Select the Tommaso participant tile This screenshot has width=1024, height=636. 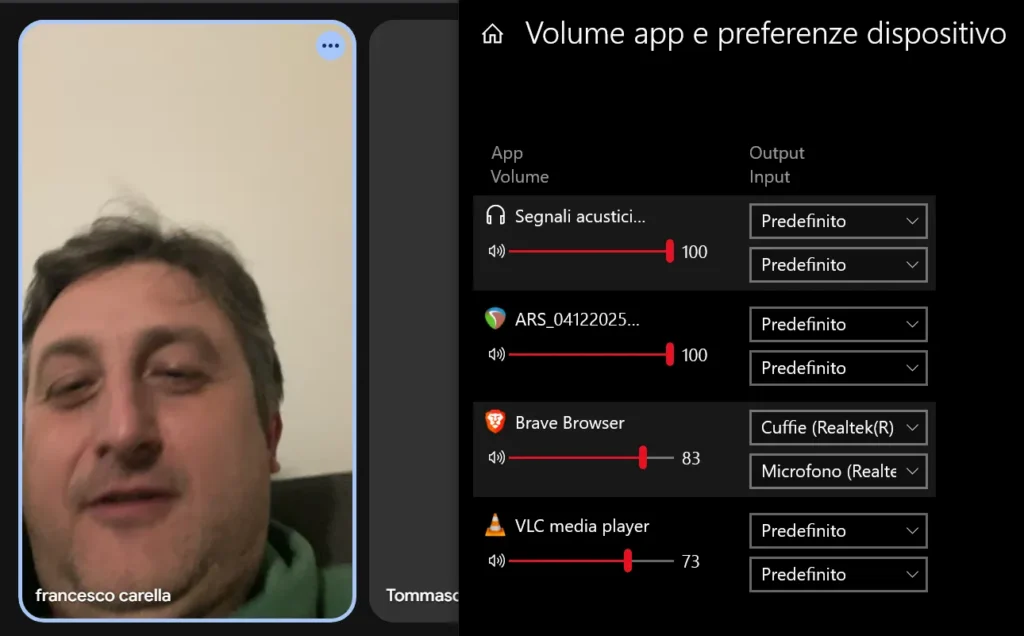[414, 321]
